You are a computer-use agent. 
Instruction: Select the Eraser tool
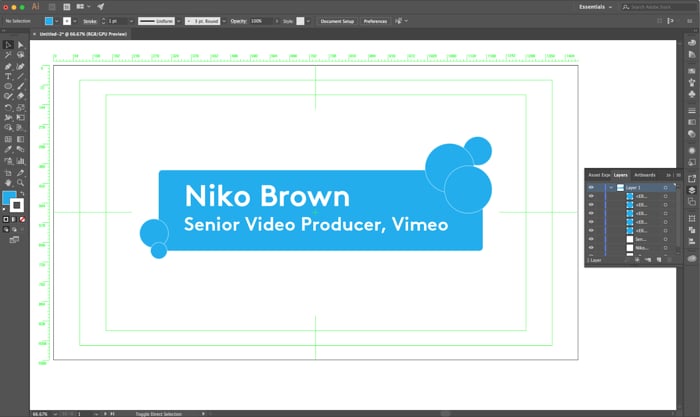coord(21,96)
